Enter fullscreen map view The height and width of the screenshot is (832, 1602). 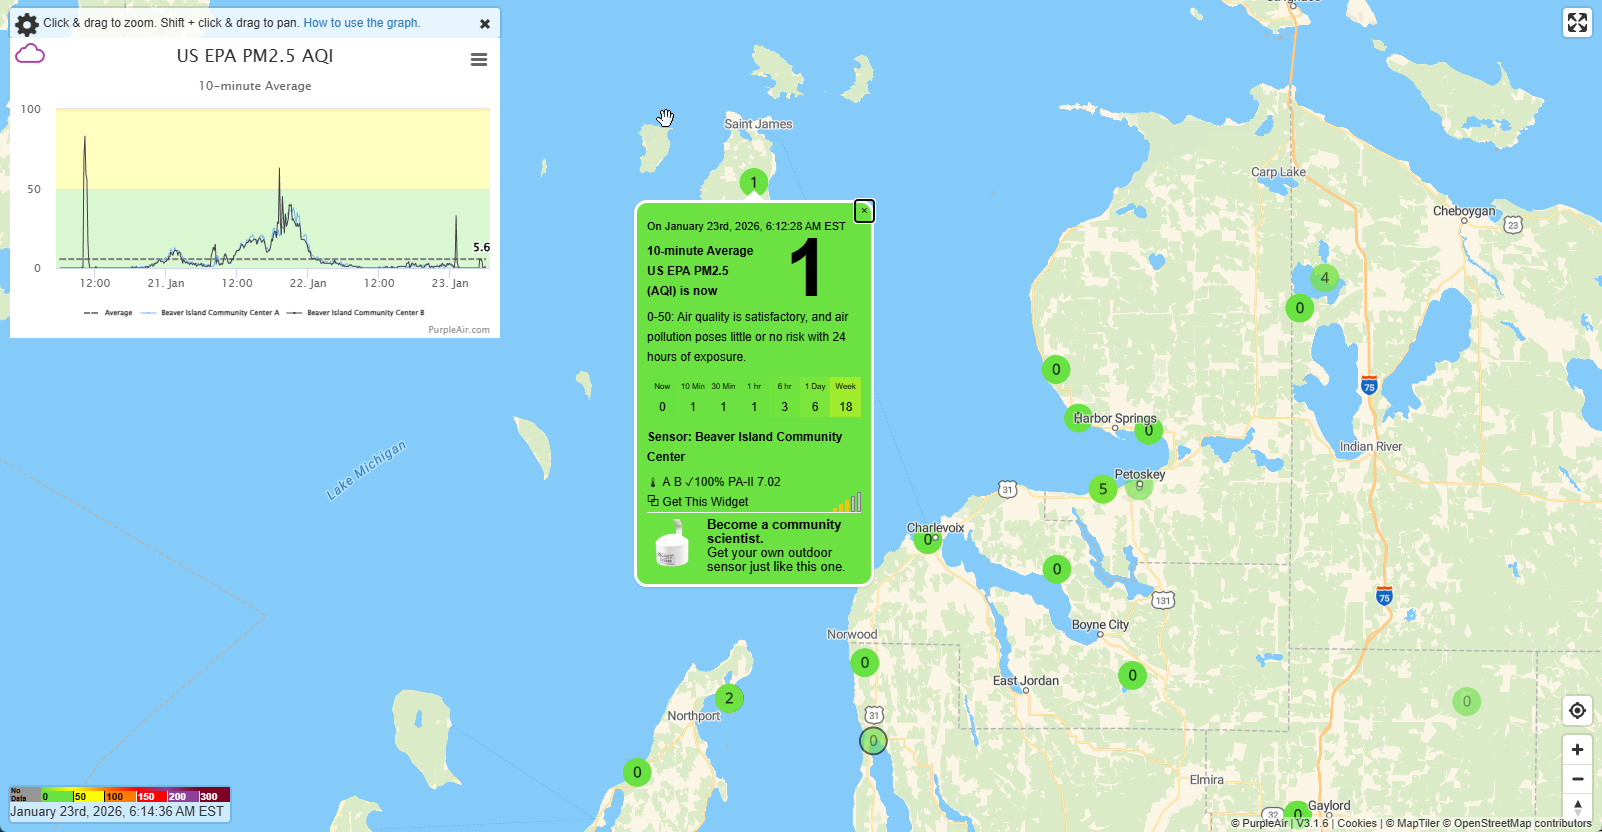pos(1577,23)
